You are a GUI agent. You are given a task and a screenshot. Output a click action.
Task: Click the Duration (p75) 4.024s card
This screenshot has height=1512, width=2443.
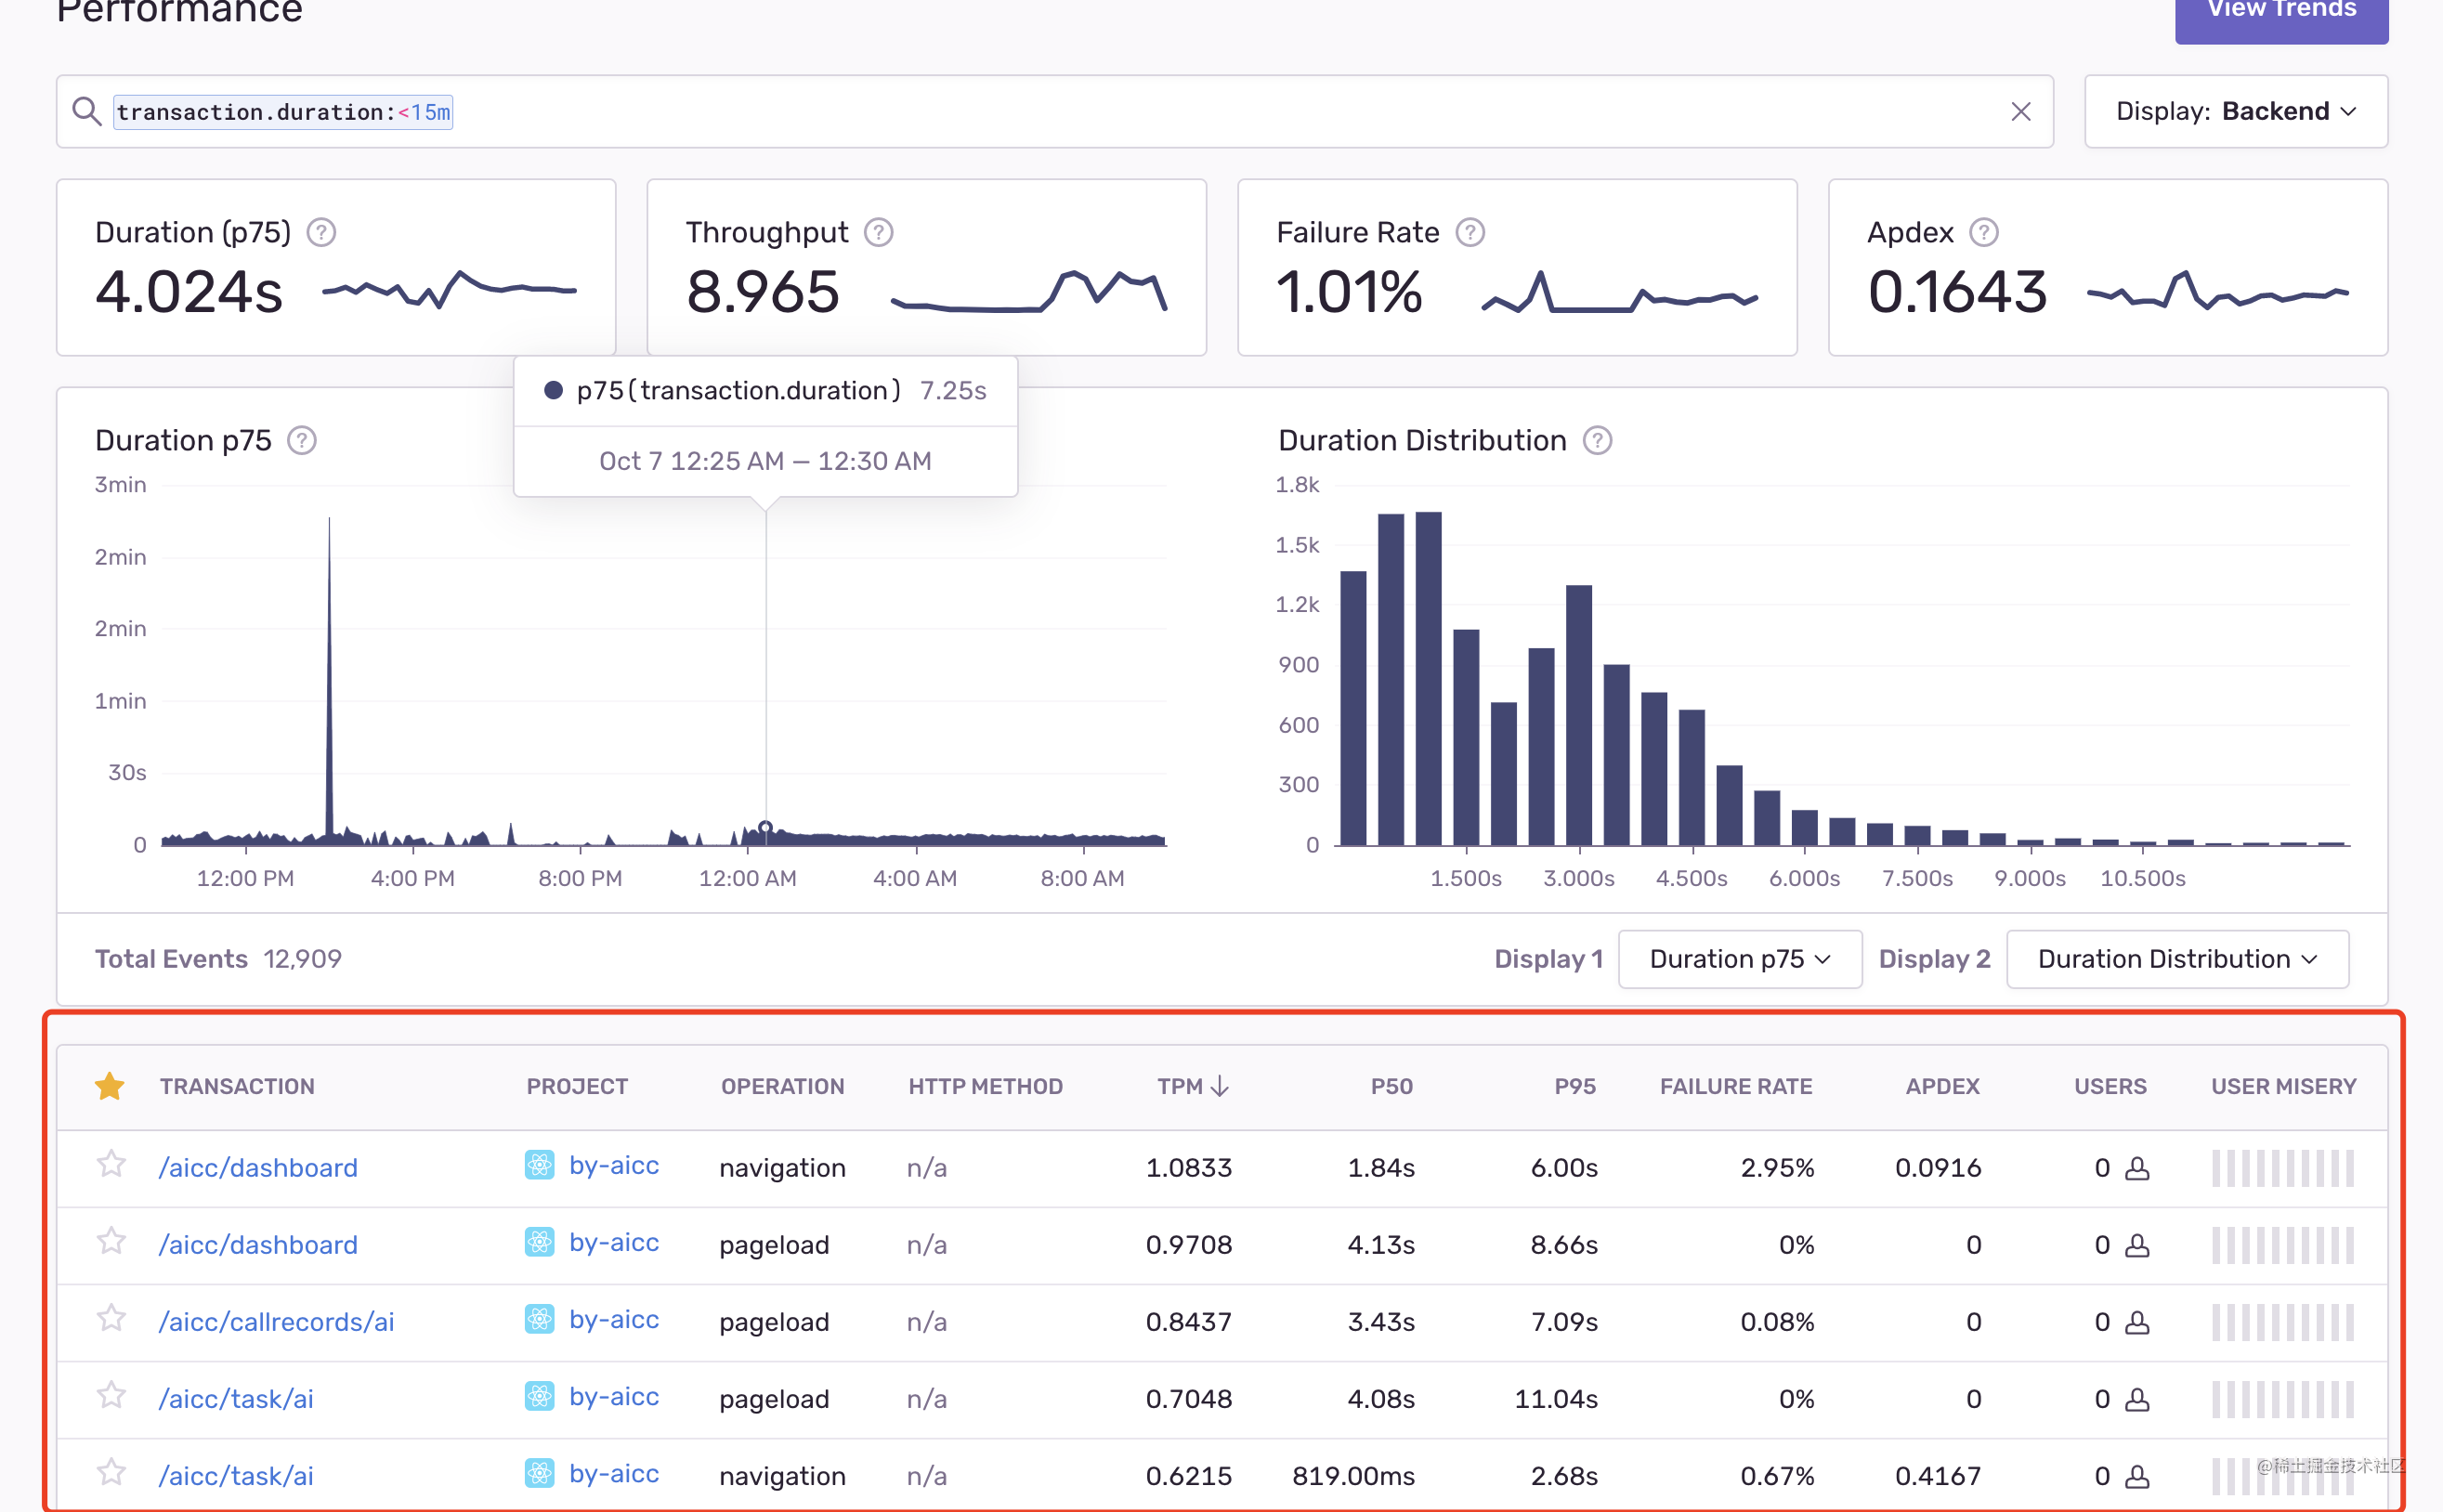tap(336, 267)
